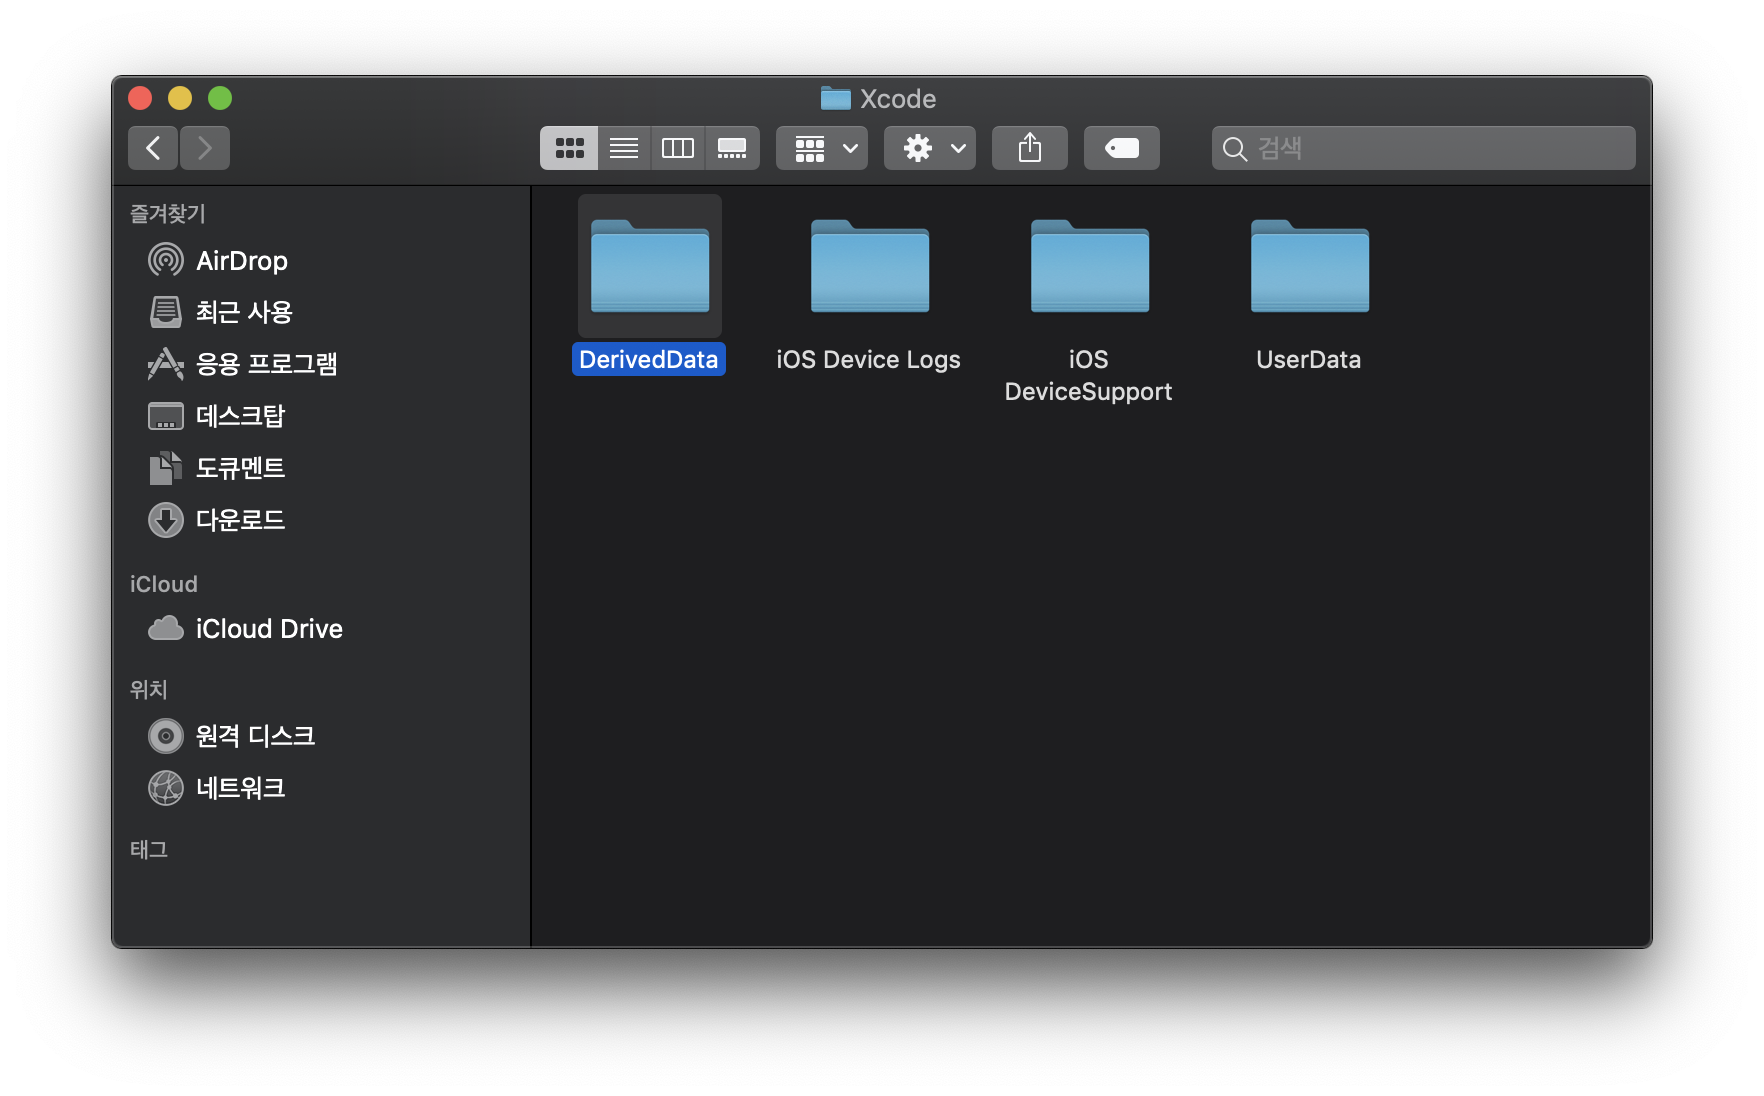
Task: Switch to column view
Action: point(678,148)
